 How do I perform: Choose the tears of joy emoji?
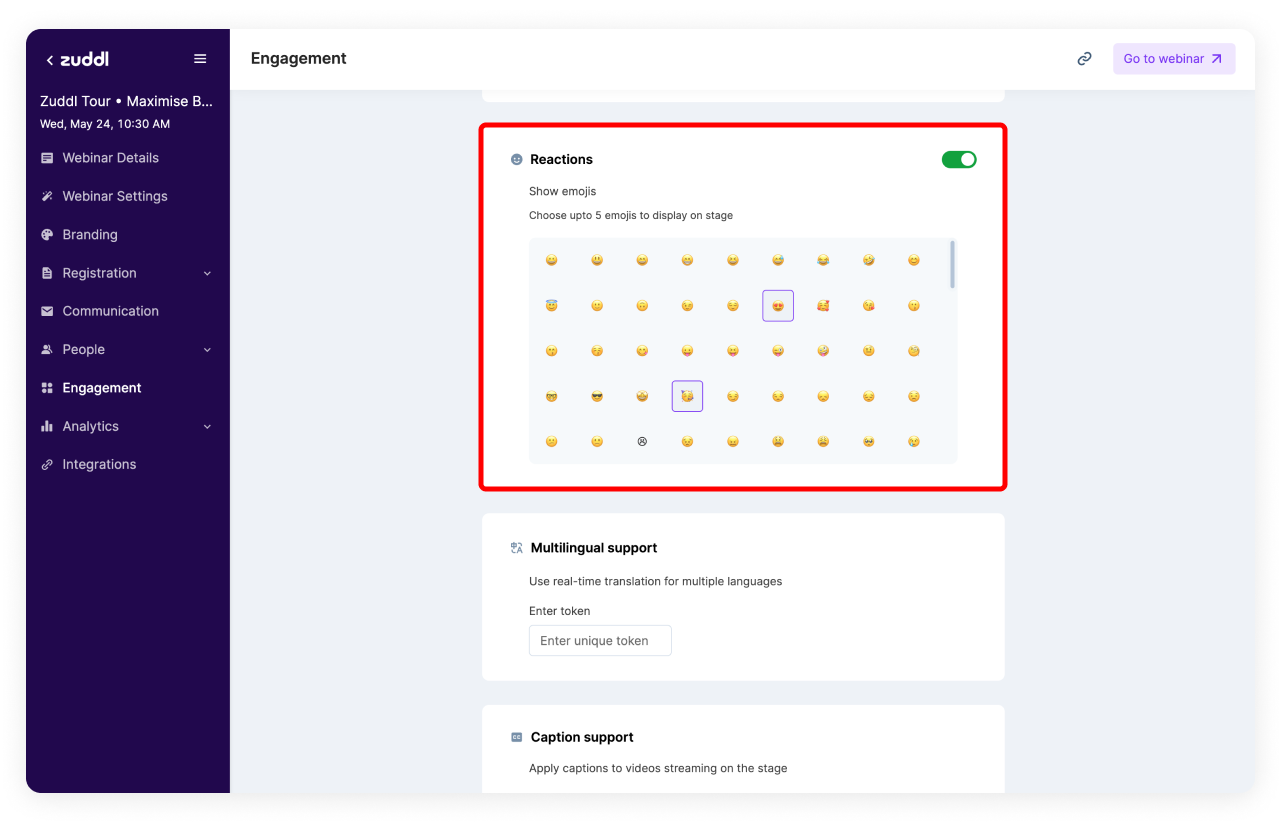point(823,260)
